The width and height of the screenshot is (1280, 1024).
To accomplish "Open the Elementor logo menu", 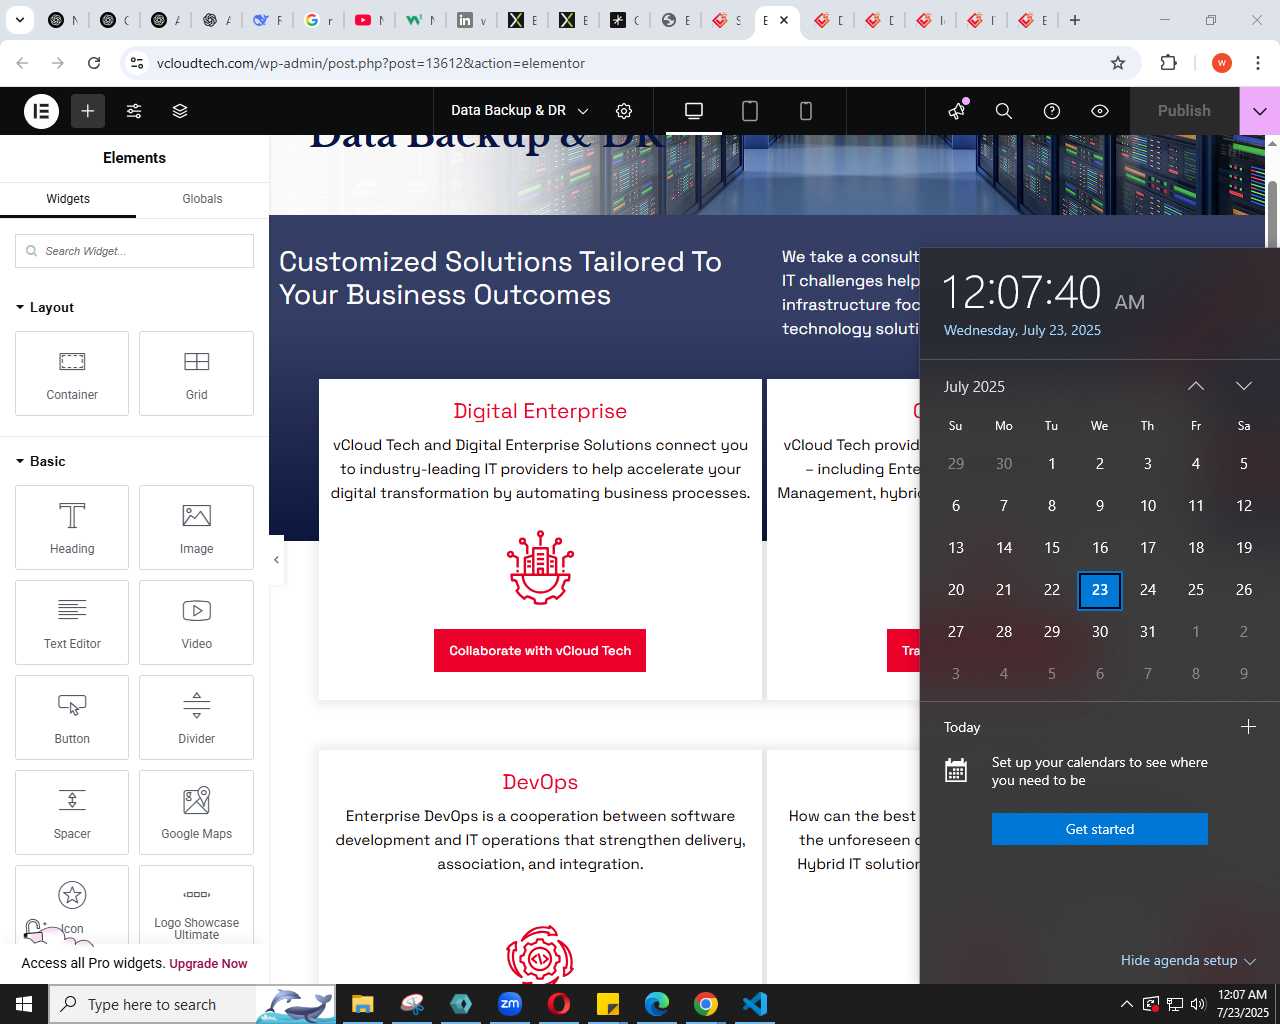I will click(42, 111).
